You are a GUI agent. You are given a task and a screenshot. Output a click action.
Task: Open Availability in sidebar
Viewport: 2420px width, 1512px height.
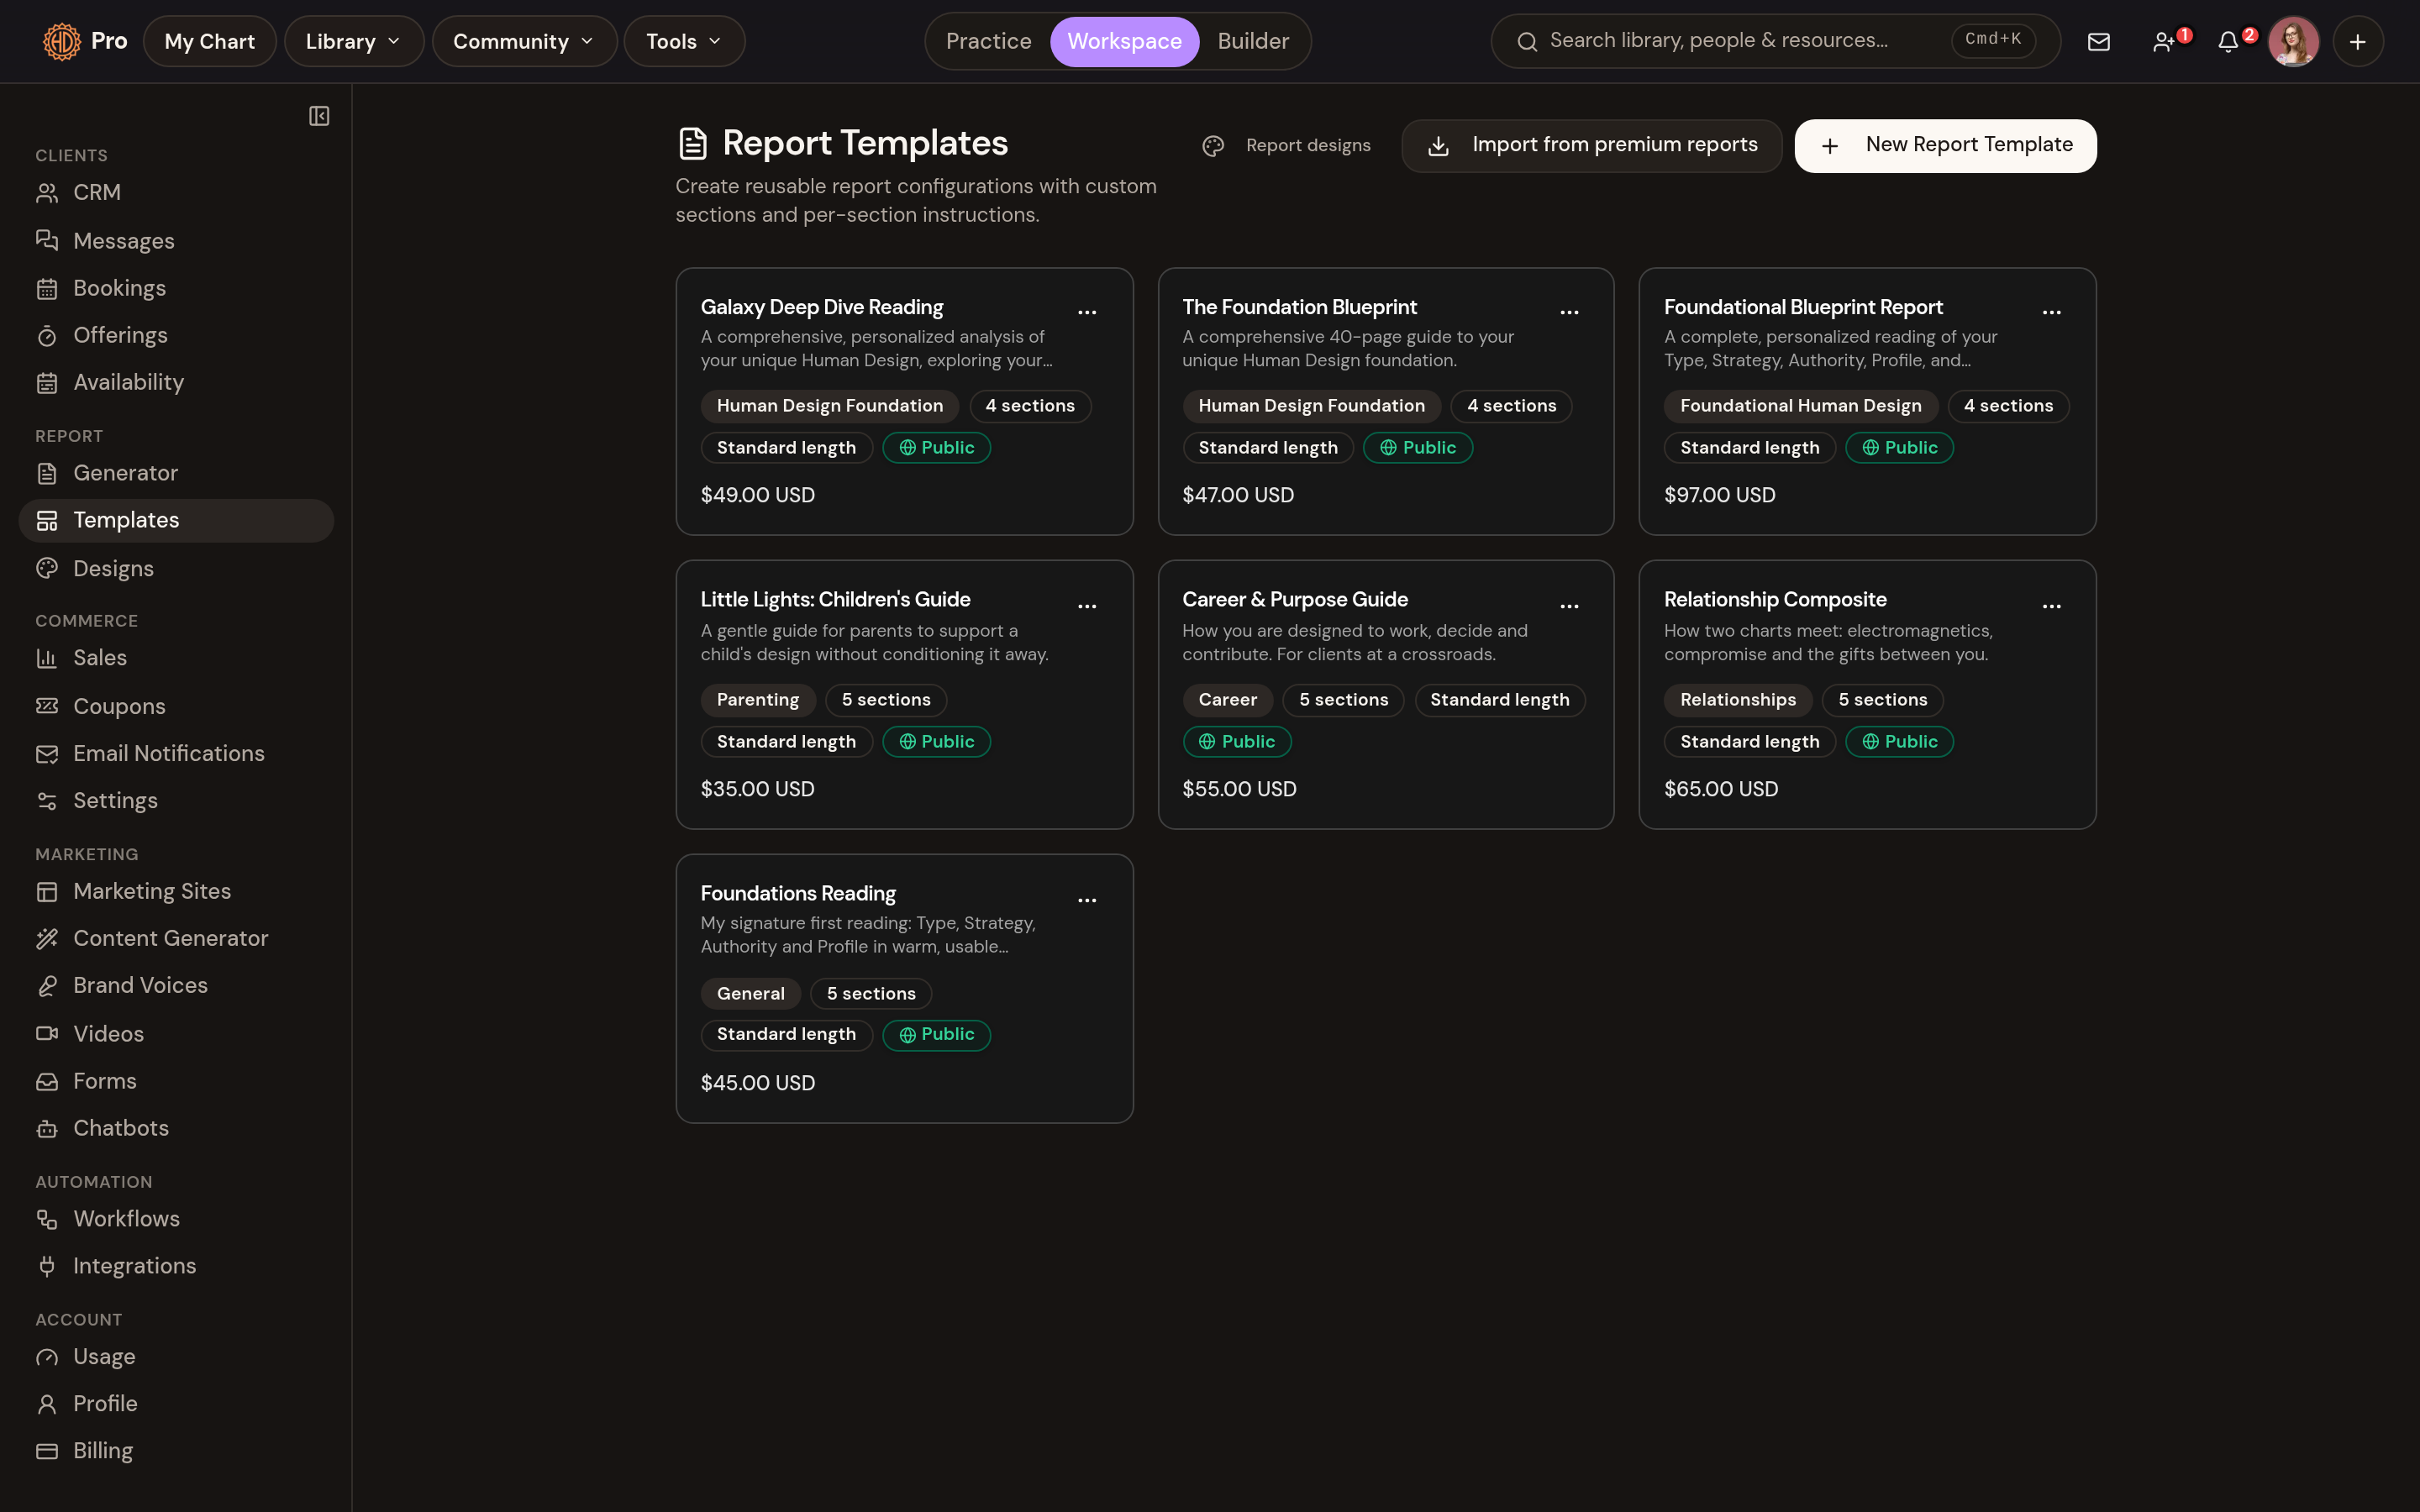click(176, 382)
